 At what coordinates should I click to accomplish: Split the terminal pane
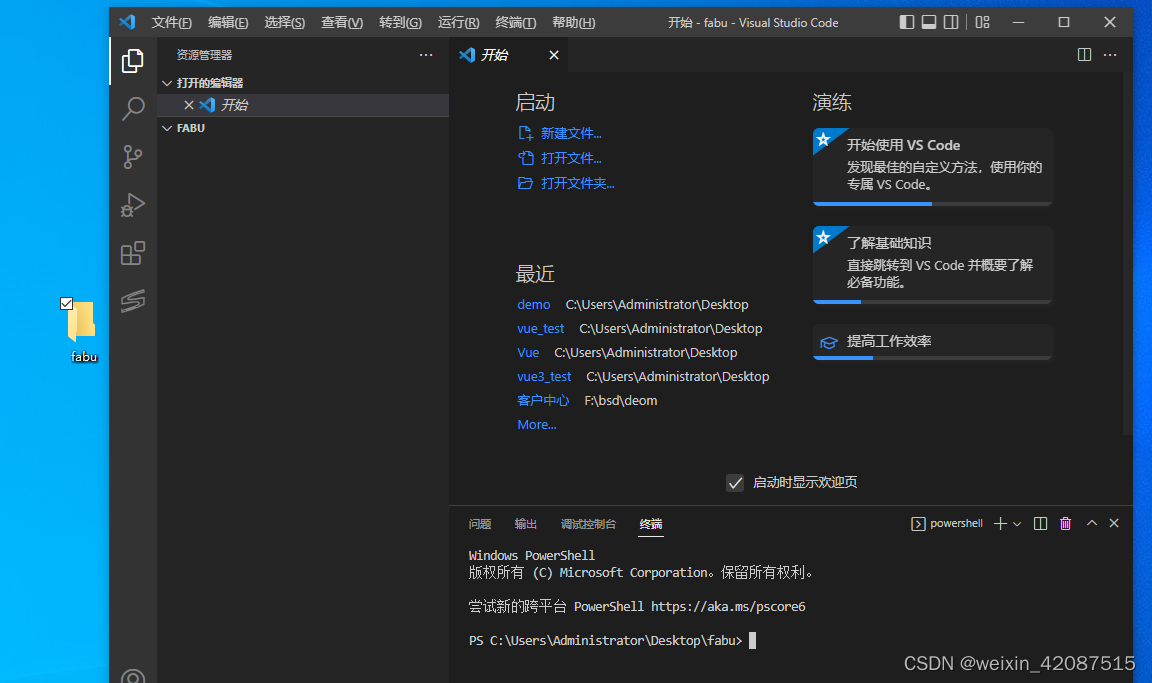1040,524
